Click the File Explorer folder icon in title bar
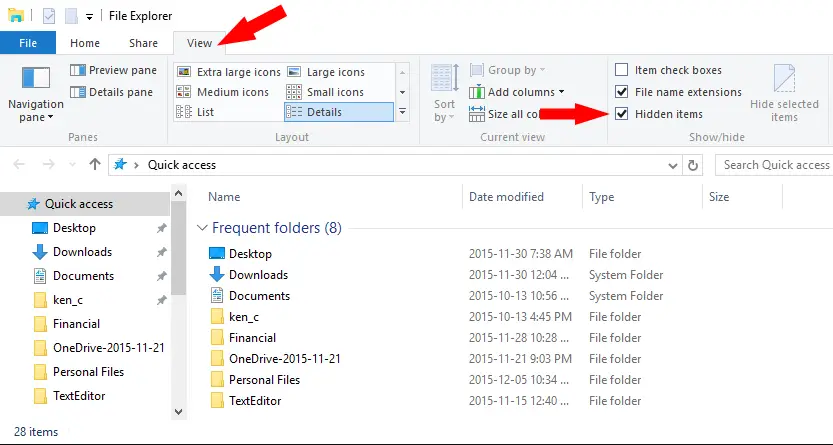Image resolution: width=833 pixels, height=445 pixels. [x=16, y=15]
